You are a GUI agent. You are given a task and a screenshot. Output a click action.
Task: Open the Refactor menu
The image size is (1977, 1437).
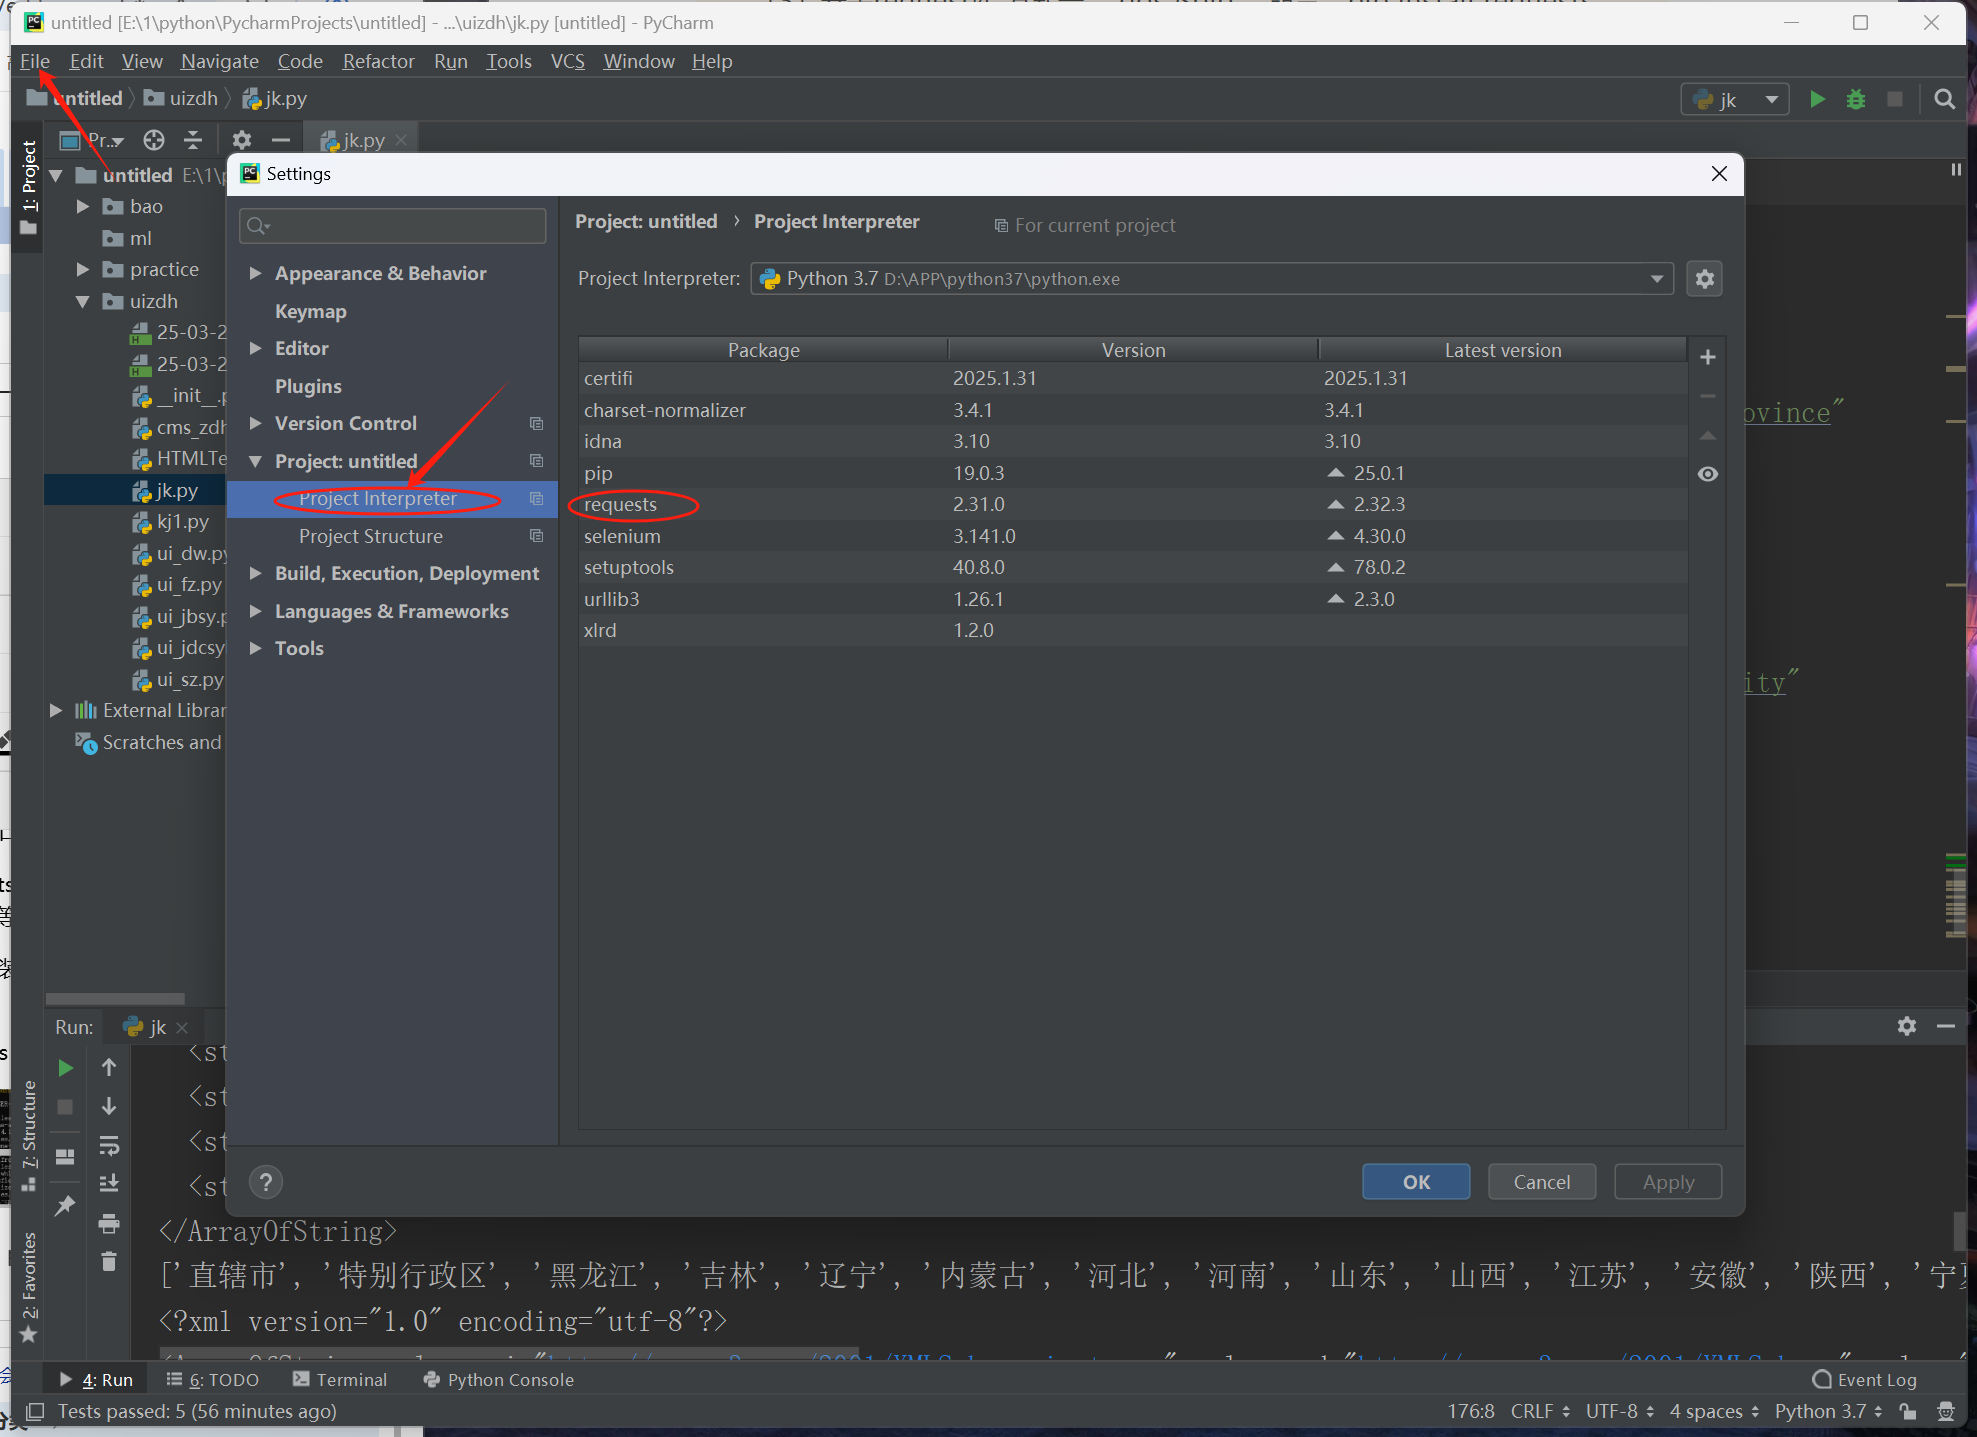pos(378,61)
